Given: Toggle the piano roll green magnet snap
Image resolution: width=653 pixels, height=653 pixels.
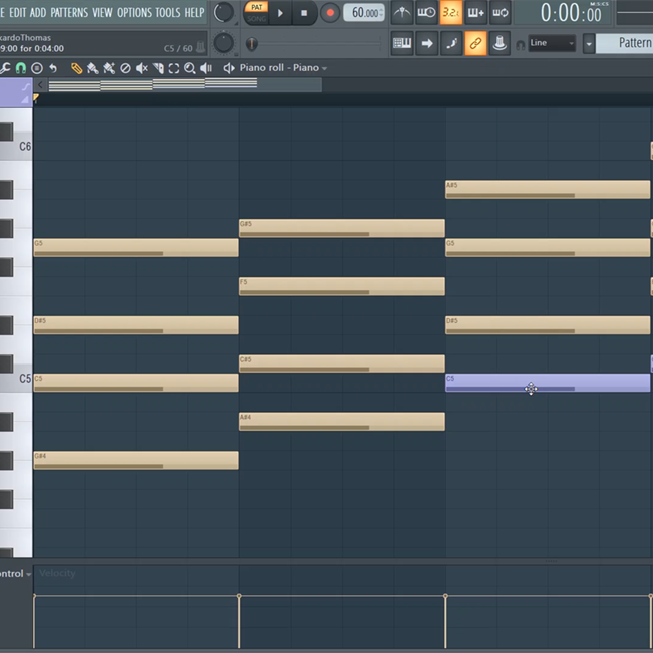Looking at the screenshot, I should [20, 68].
